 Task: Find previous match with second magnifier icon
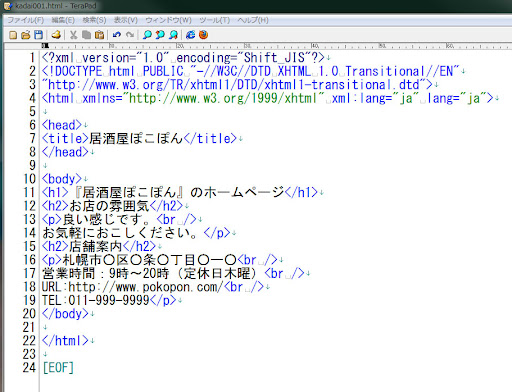(160, 35)
